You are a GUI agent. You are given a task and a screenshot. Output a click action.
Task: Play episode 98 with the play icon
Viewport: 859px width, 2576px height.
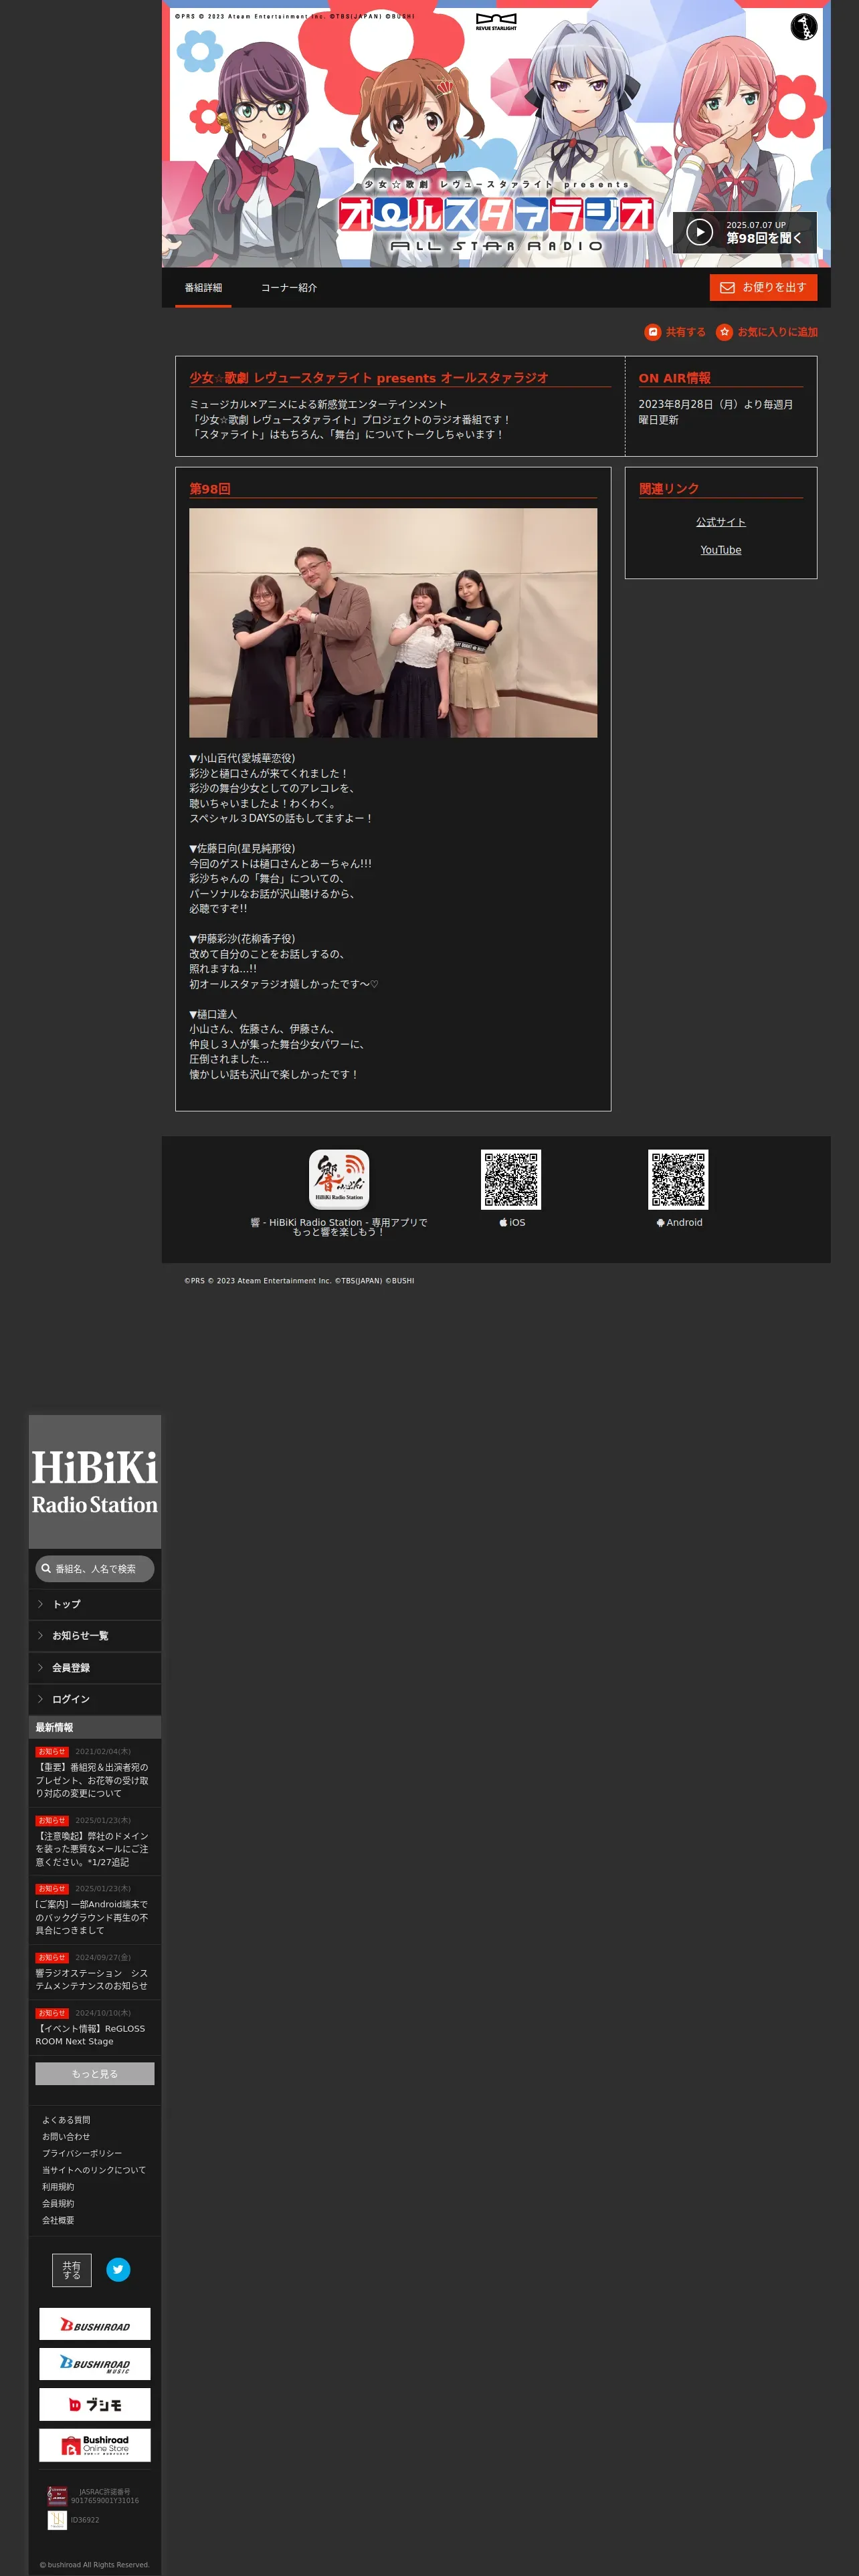point(699,232)
